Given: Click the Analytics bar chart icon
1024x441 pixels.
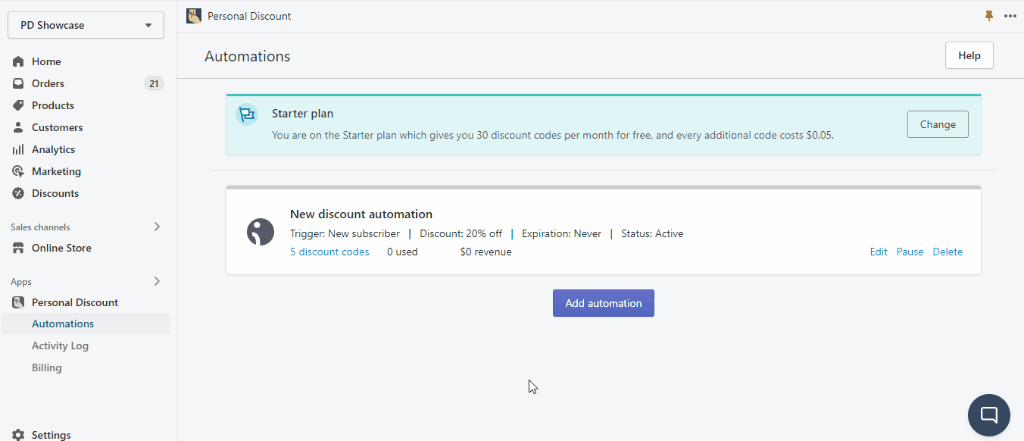Looking at the screenshot, I should pos(18,150).
